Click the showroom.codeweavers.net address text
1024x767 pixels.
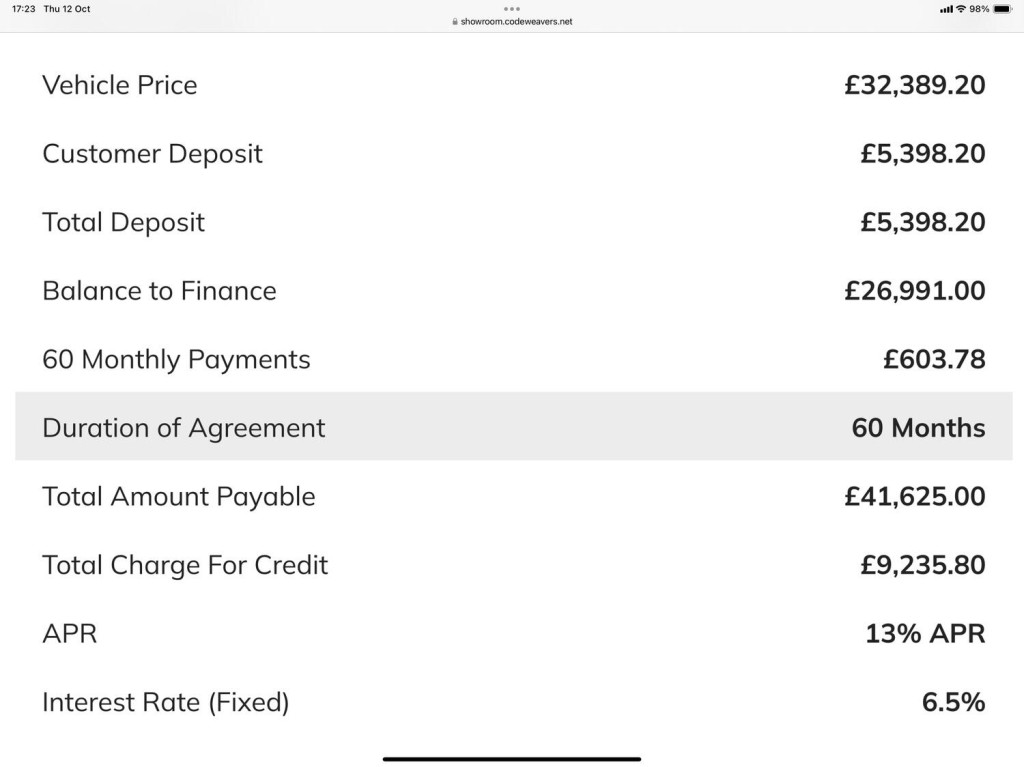click(x=516, y=22)
